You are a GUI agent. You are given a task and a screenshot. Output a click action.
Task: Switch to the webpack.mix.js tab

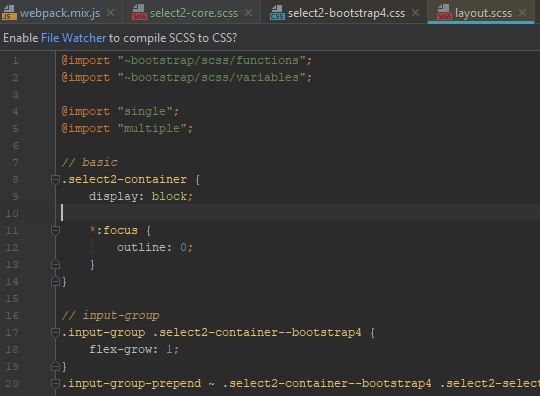(x=60, y=13)
